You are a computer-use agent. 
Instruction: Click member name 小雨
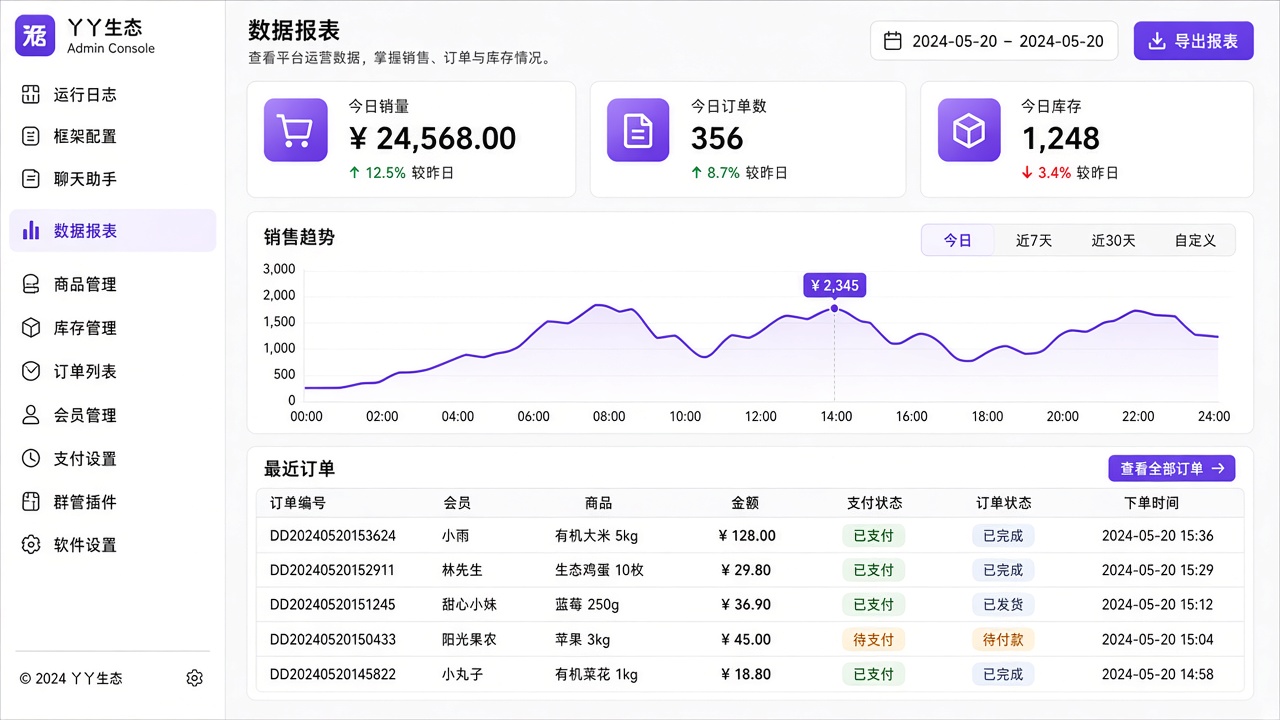456,536
